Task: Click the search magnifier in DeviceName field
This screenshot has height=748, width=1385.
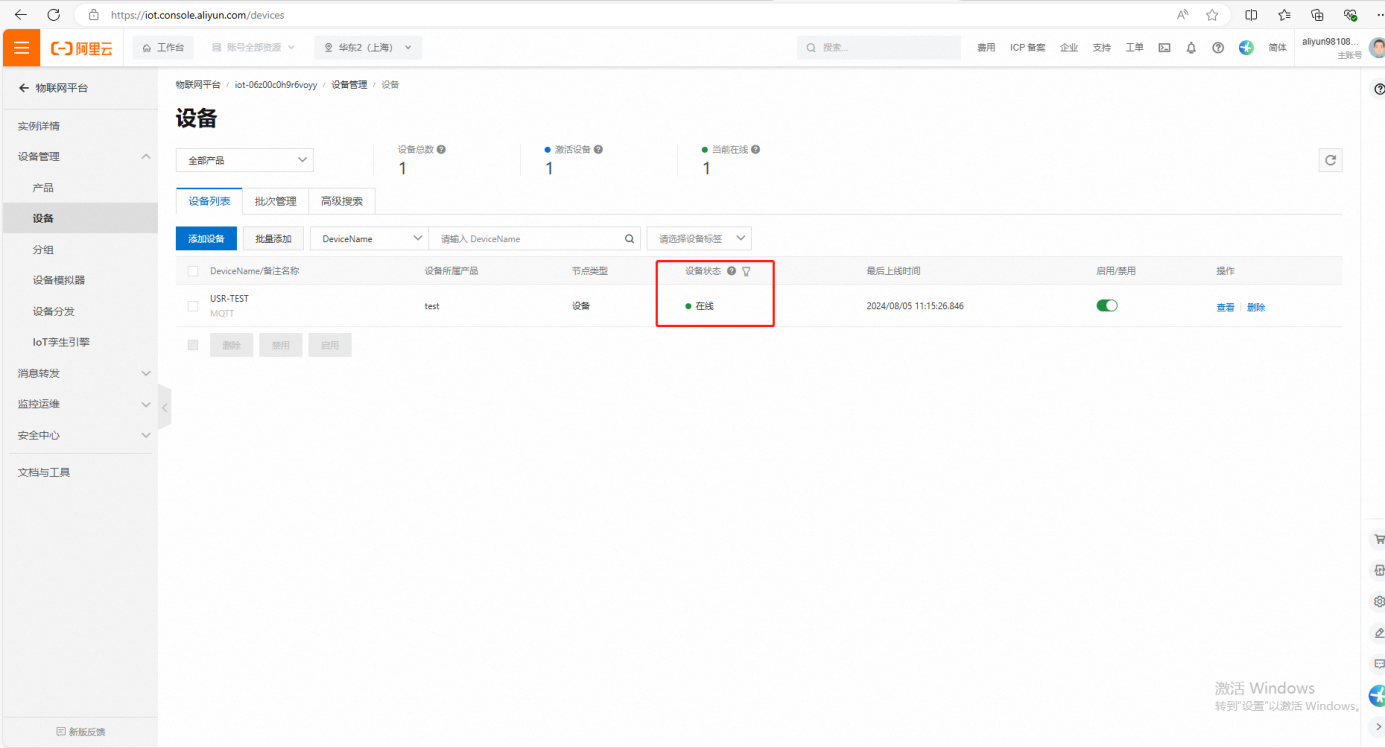Action: [x=629, y=239]
